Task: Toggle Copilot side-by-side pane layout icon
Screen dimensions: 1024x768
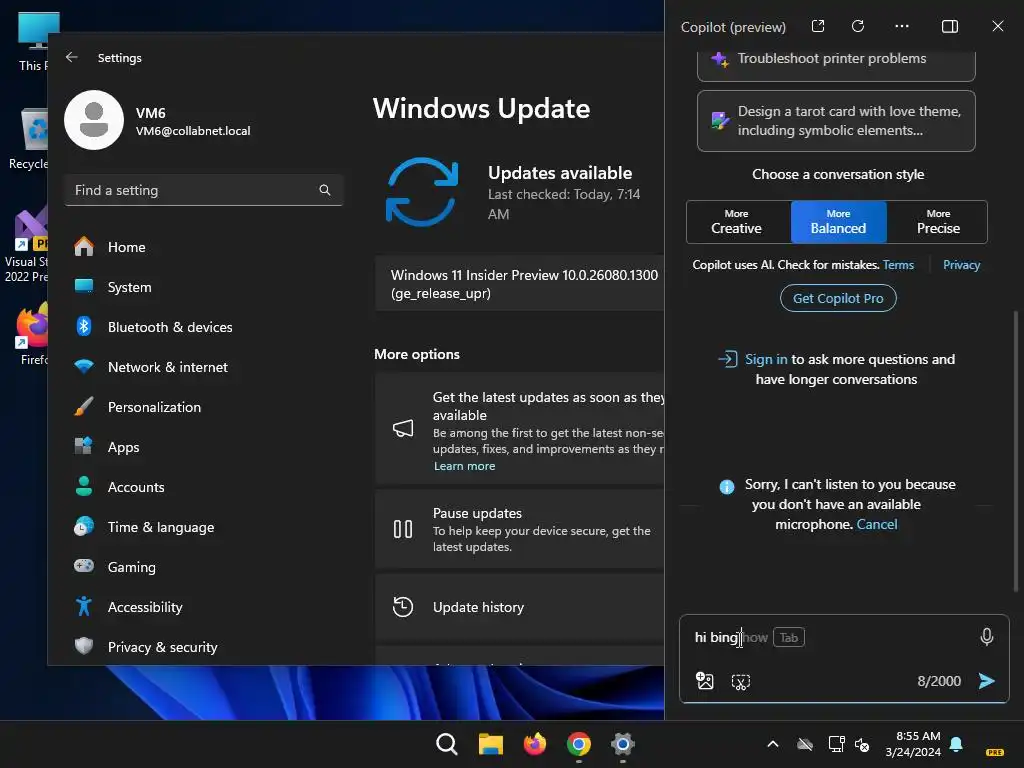Action: tap(950, 26)
